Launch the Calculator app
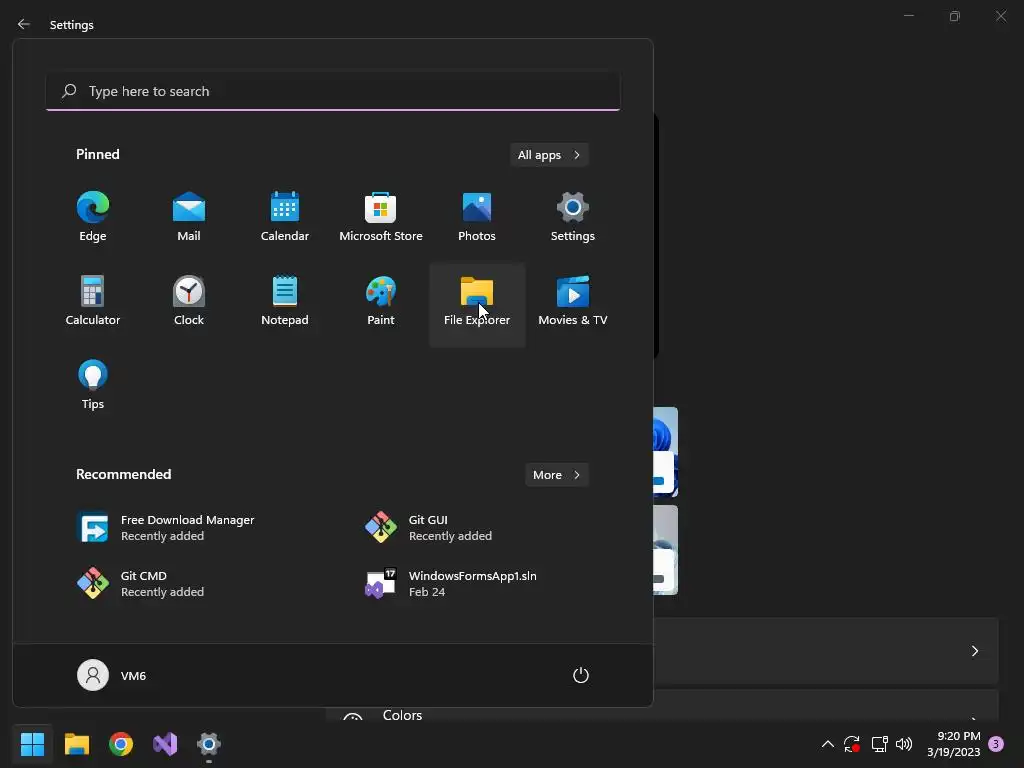1024x768 pixels. point(93,302)
